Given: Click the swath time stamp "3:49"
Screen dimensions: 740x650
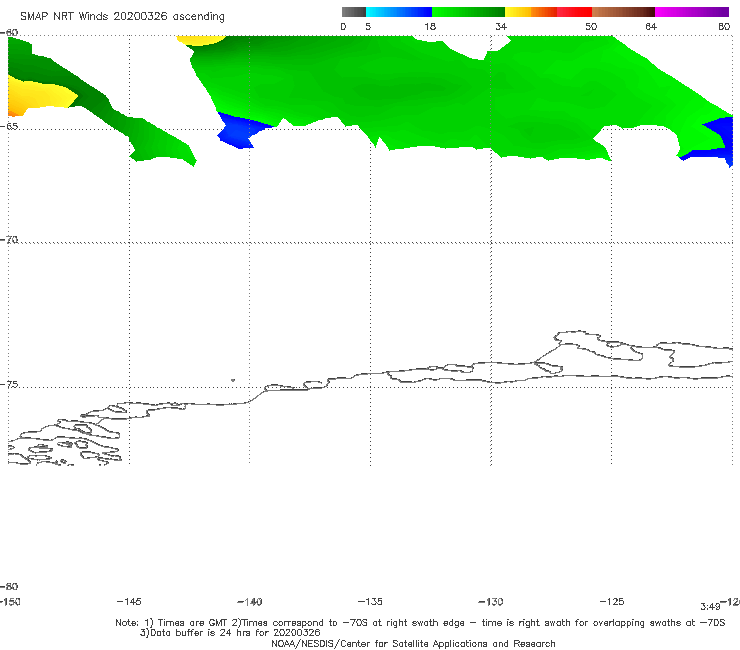Looking at the screenshot, I should pyautogui.click(x=710, y=607).
